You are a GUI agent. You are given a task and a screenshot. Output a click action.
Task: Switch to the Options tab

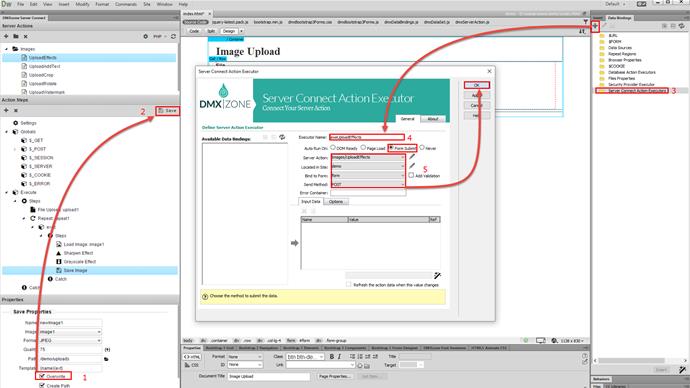(336, 201)
